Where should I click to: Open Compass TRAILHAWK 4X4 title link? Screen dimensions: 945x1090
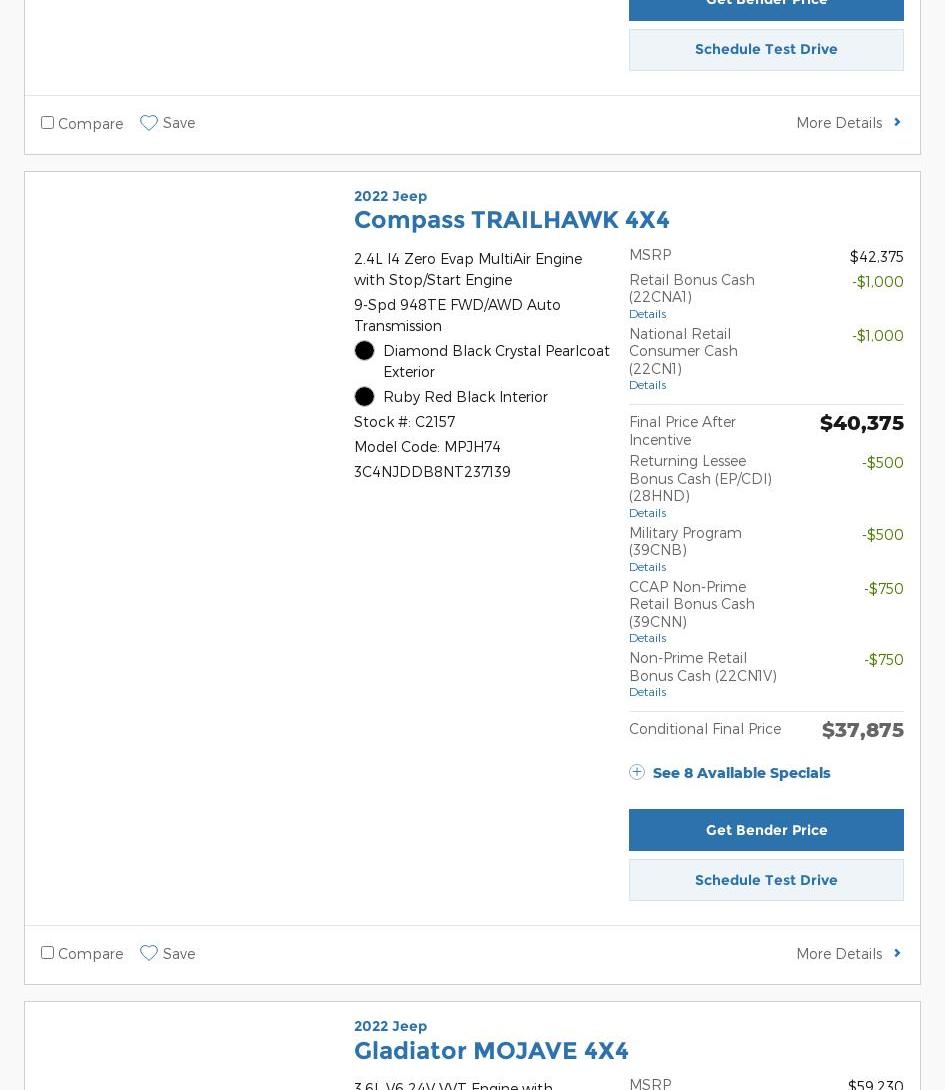pyautogui.click(x=511, y=220)
